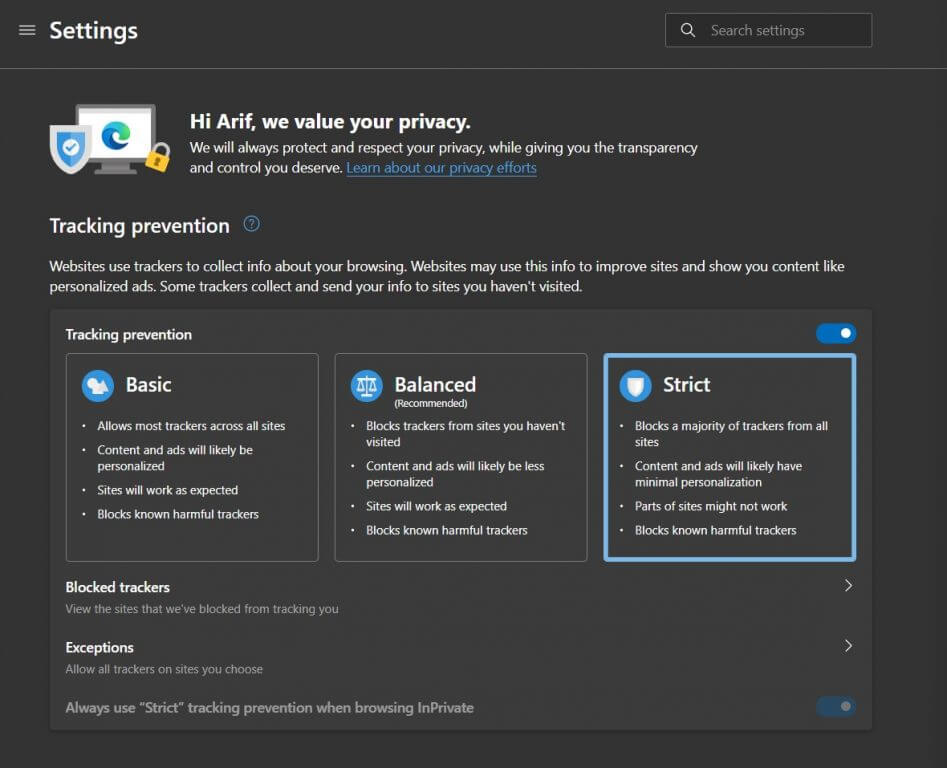The width and height of the screenshot is (947, 768).
Task: Expand Blocked trackers with its chevron
Action: click(849, 586)
